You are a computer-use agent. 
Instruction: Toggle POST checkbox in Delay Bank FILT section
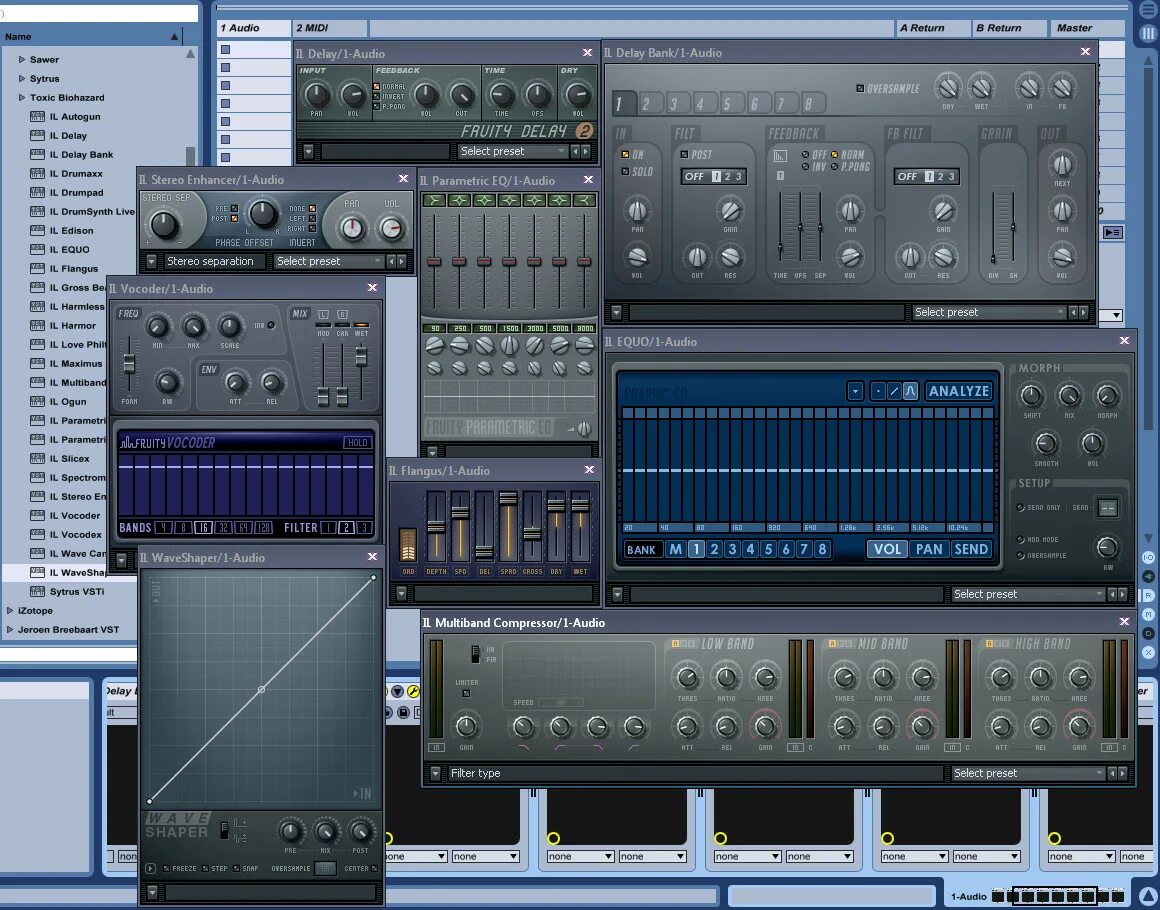tap(684, 155)
